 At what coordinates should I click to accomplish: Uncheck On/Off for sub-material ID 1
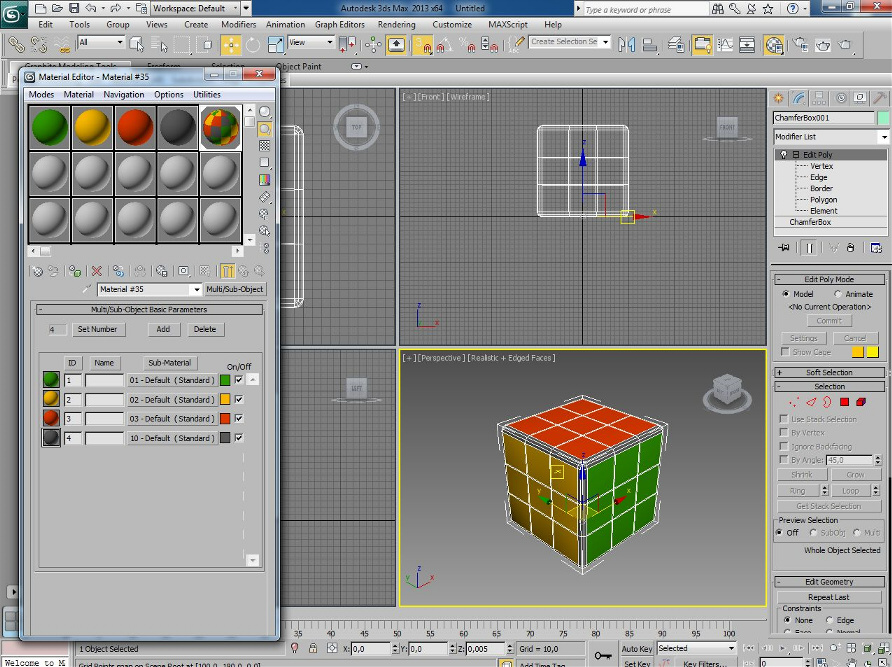pos(239,380)
